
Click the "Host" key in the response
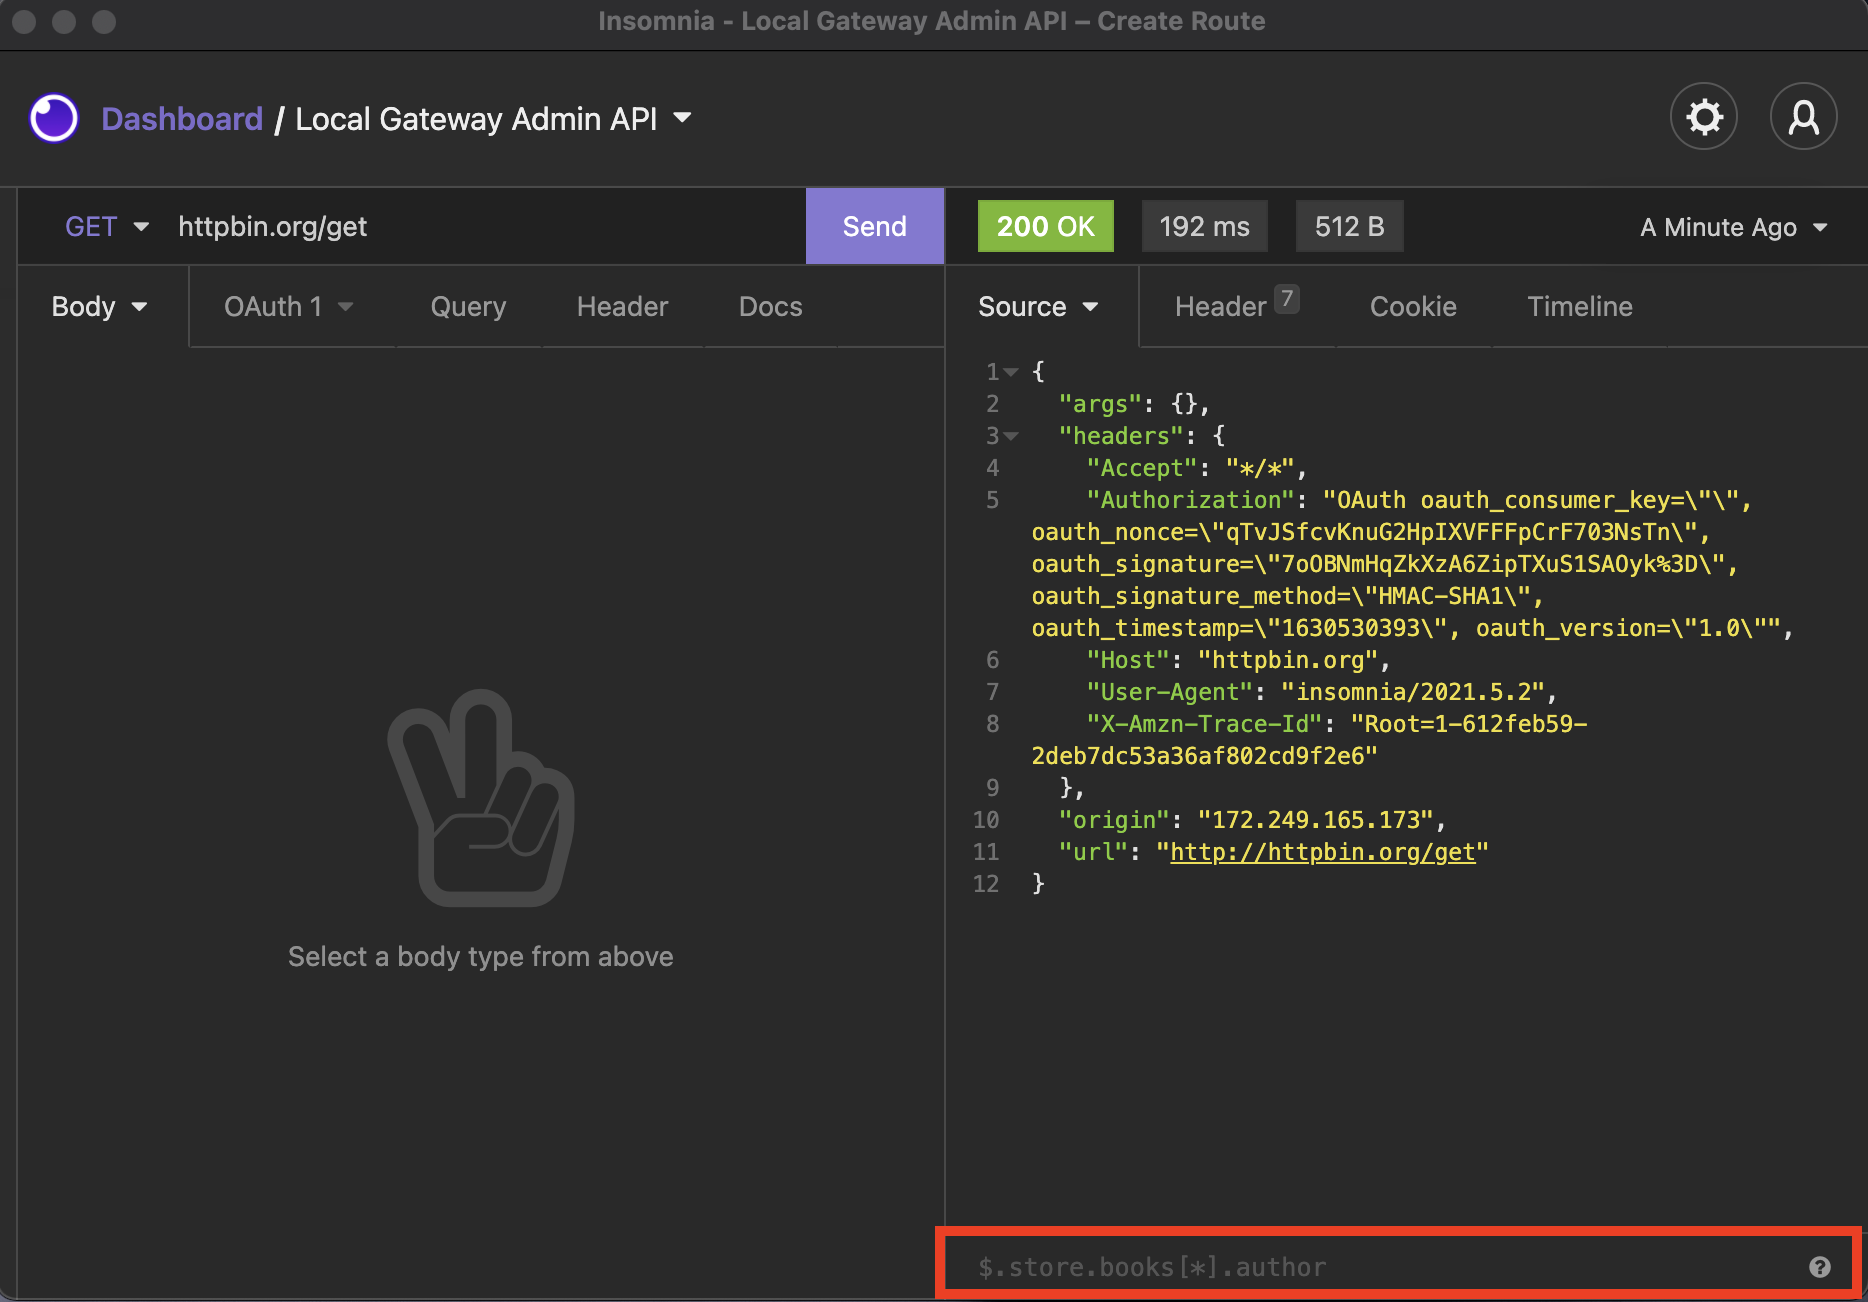tap(1128, 660)
